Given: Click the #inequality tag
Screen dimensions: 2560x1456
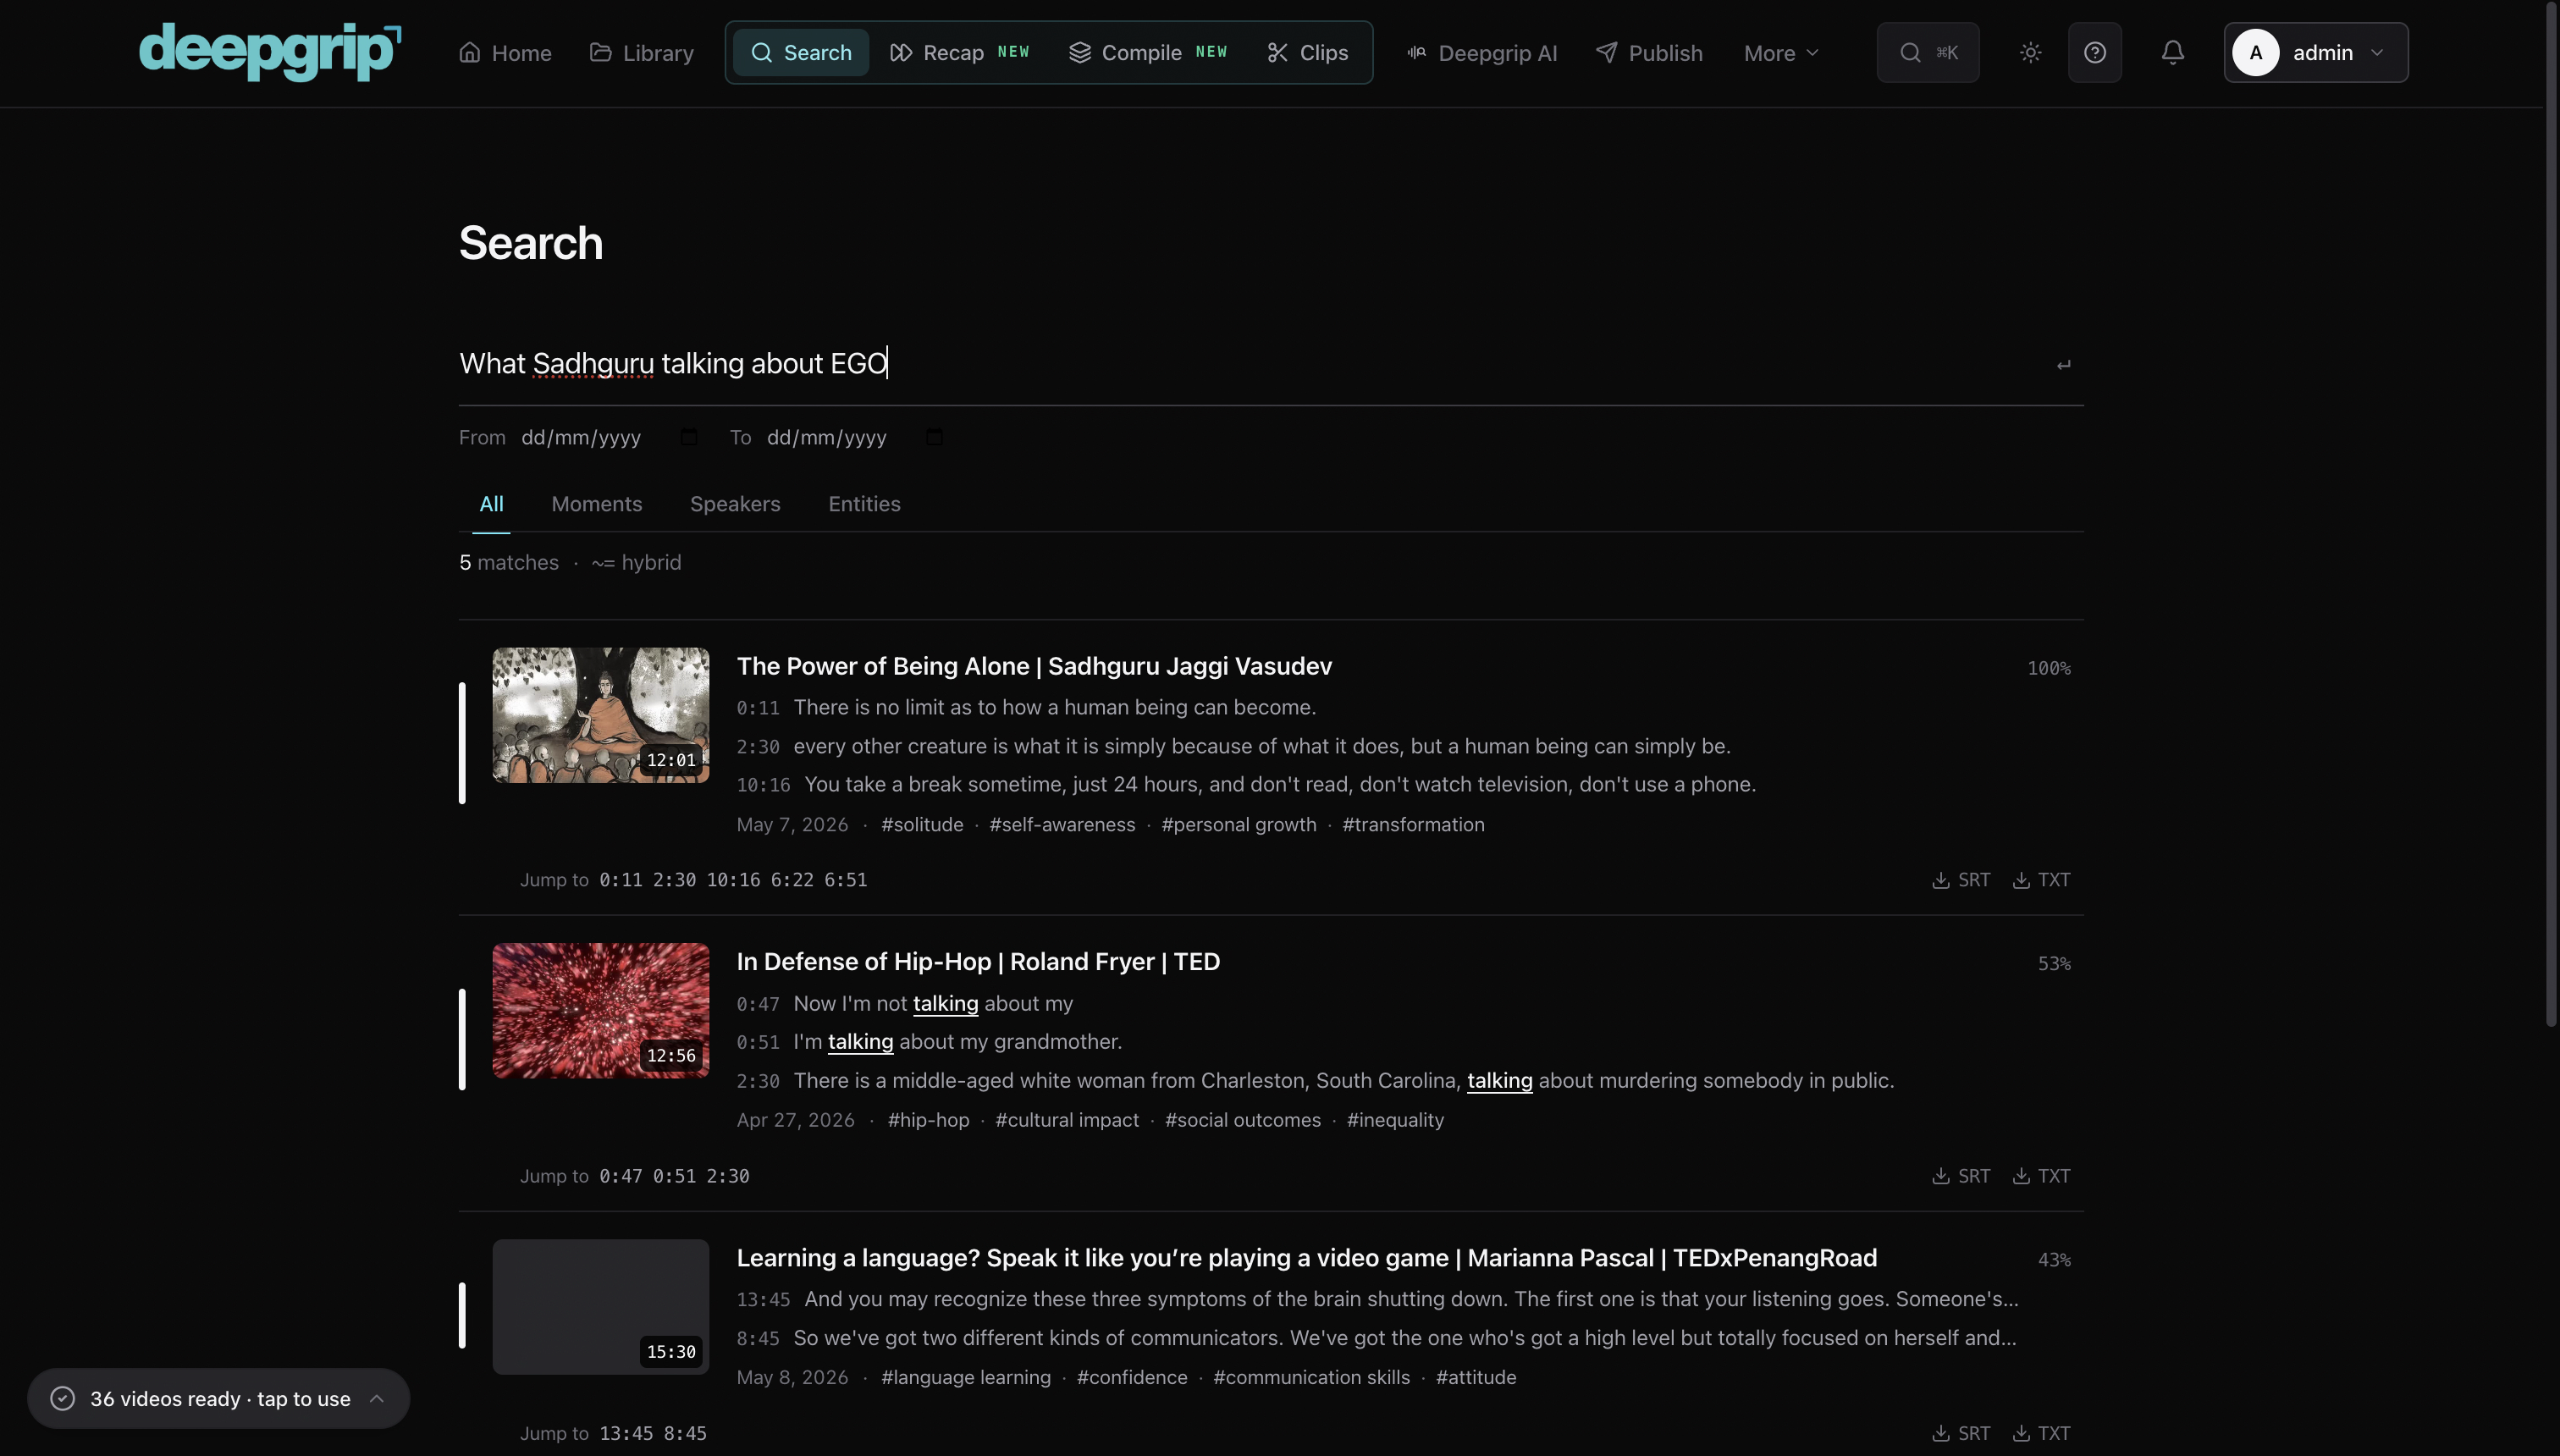Looking at the screenshot, I should [x=1395, y=1120].
